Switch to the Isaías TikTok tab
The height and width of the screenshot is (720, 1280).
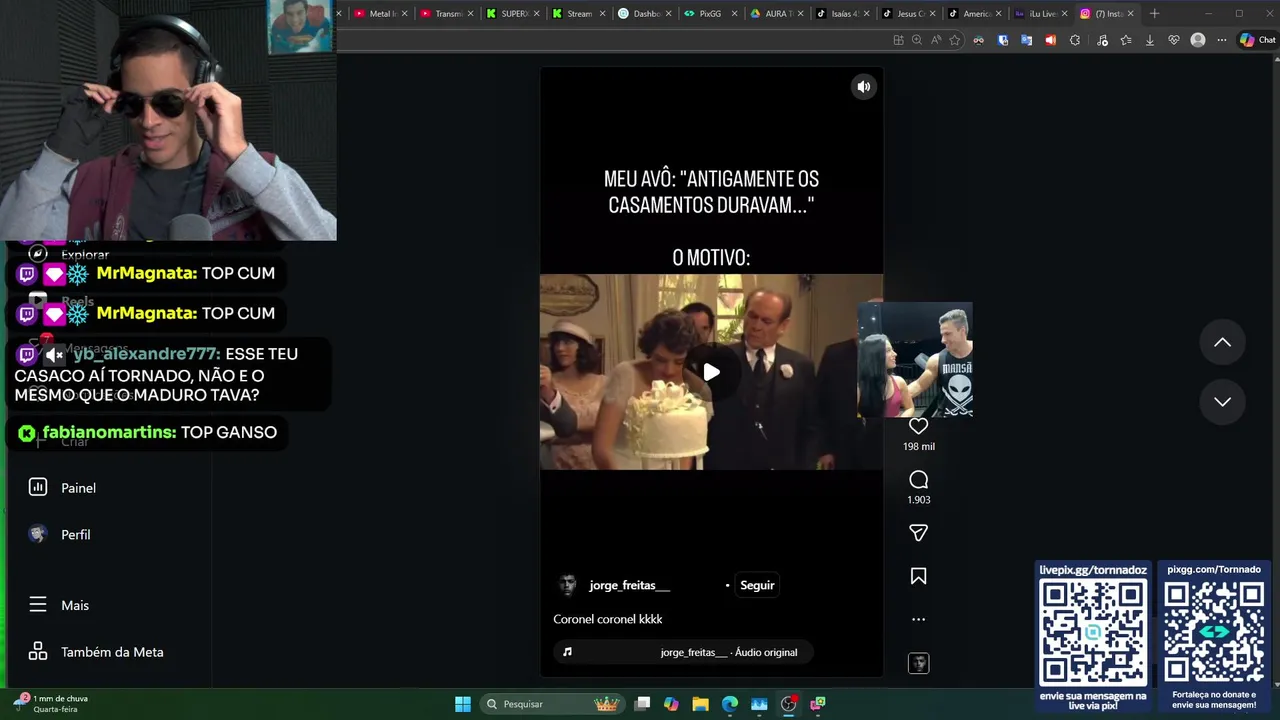point(843,14)
